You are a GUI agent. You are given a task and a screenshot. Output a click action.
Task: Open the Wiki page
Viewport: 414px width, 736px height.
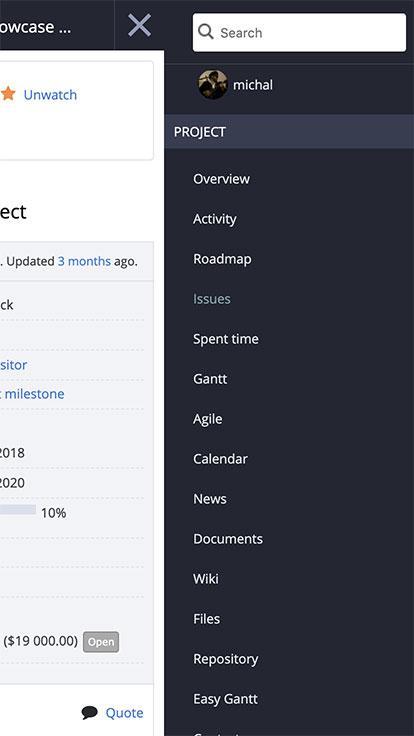coord(206,579)
